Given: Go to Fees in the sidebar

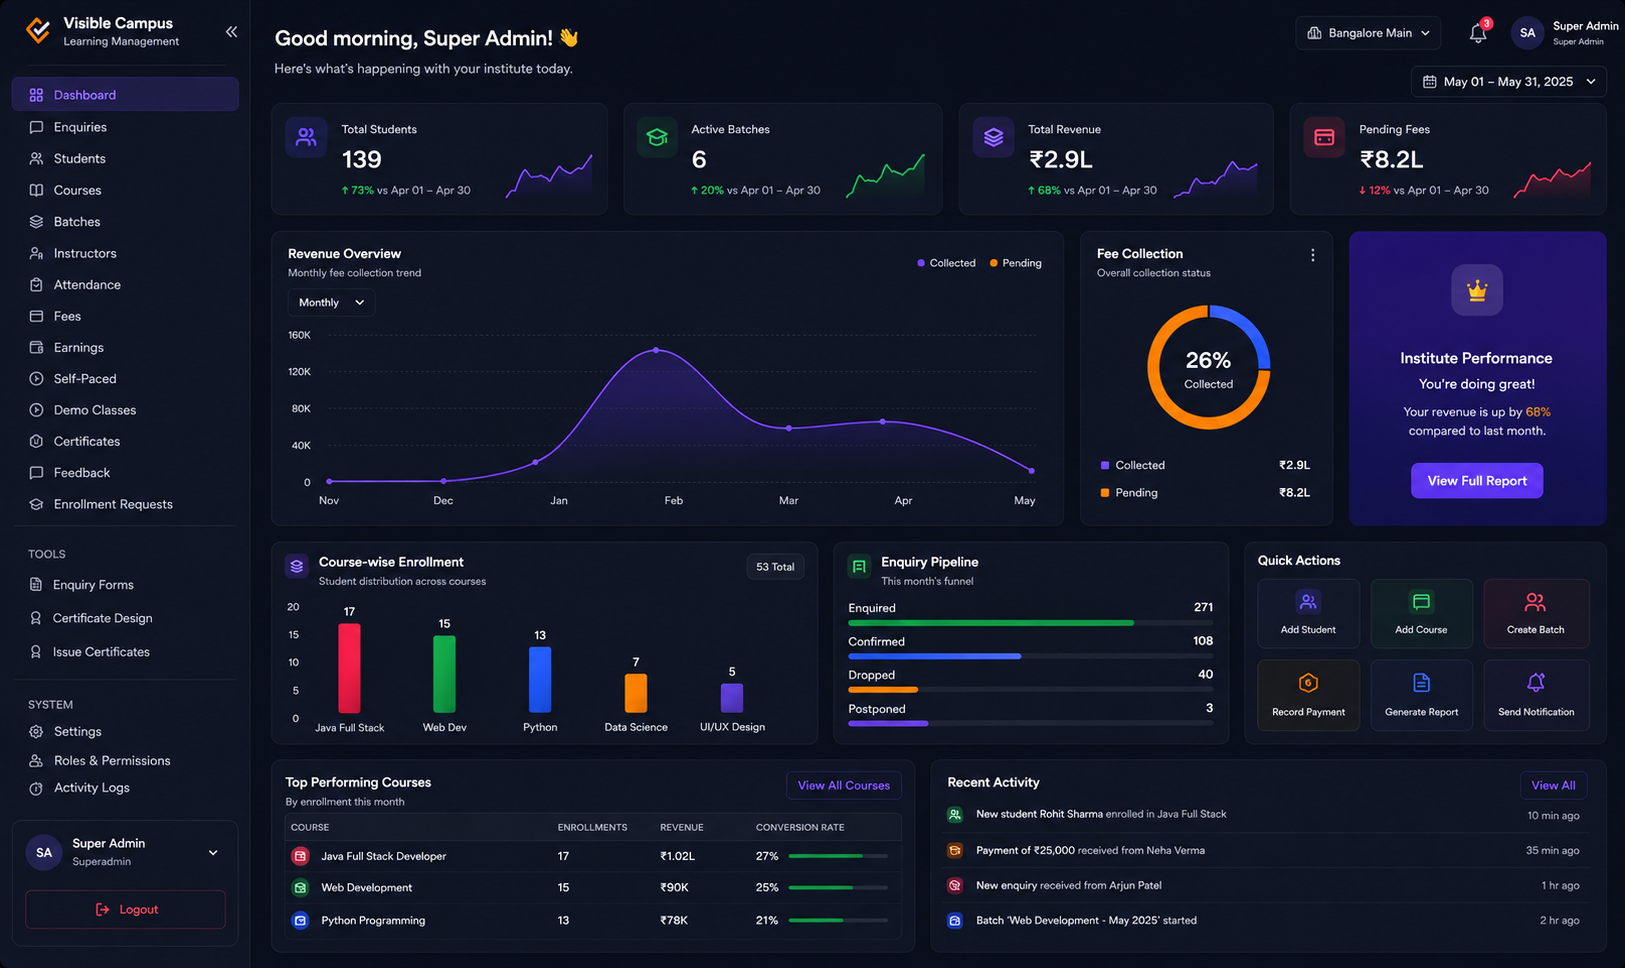Looking at the screenshot, I should [x=125, y=316].
